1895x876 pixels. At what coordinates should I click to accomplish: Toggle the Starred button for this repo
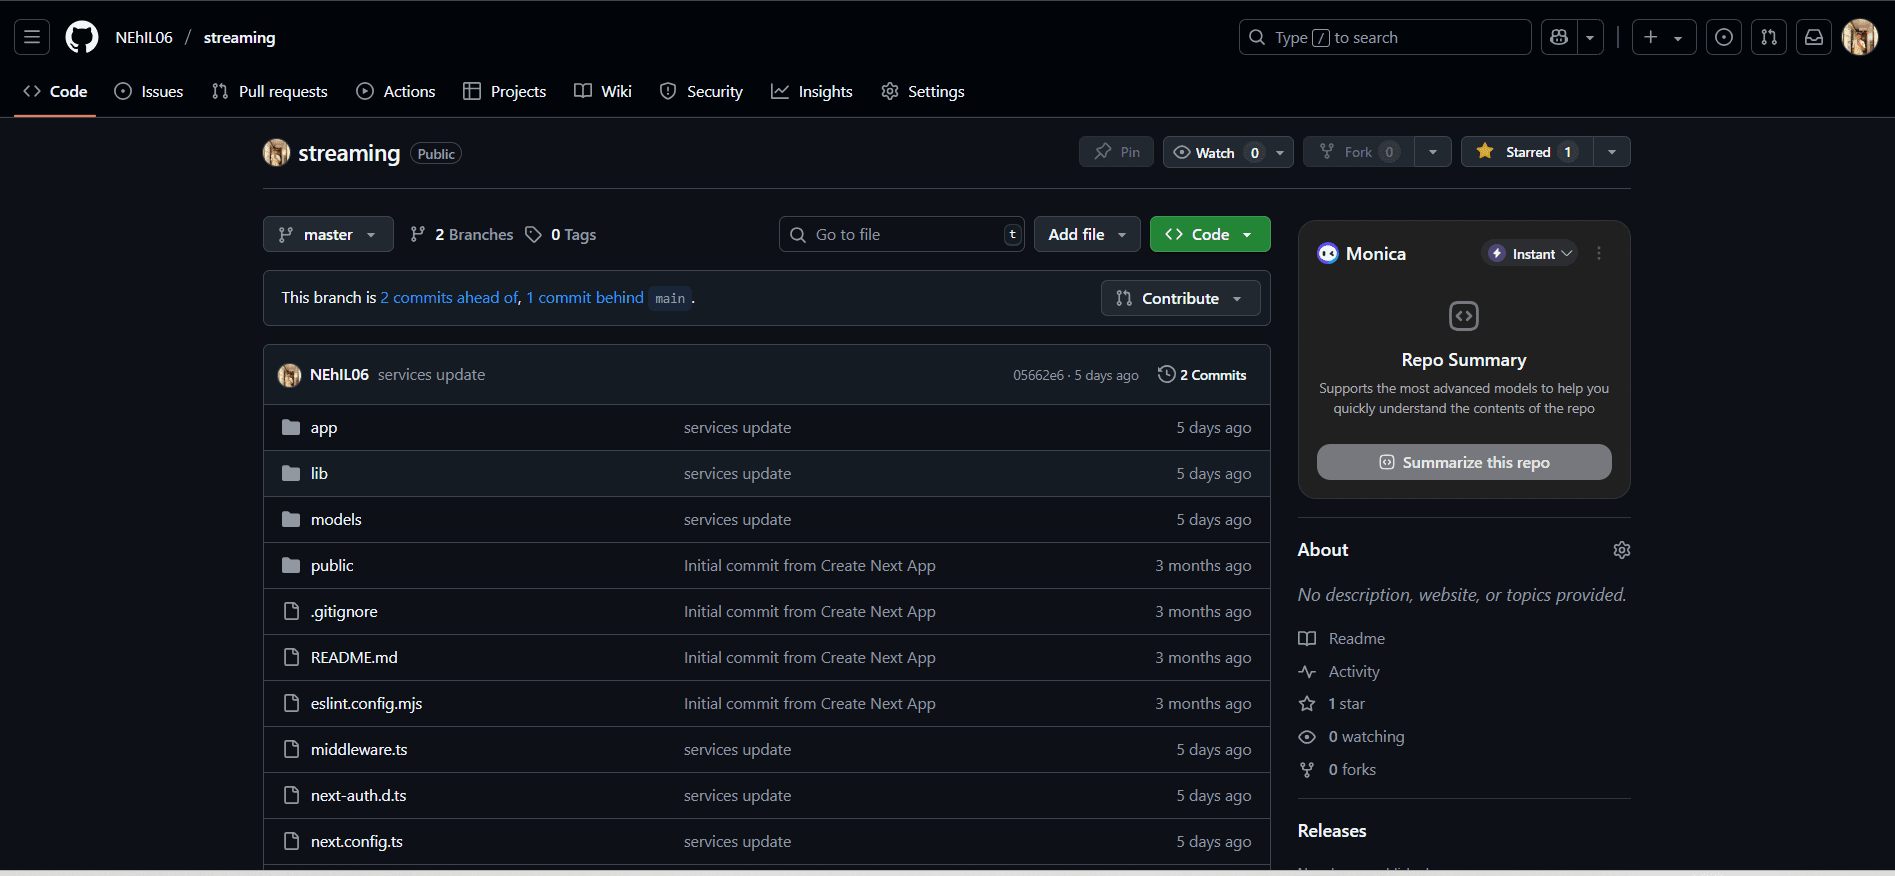coord(1527,152)
